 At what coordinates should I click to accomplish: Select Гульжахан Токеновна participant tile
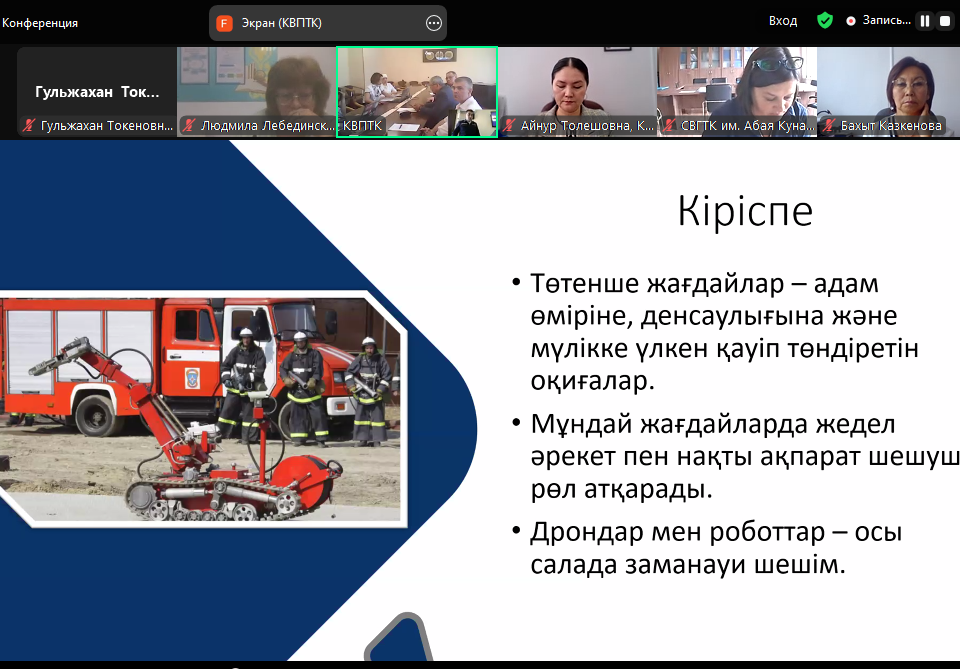[x=97, y=91]
